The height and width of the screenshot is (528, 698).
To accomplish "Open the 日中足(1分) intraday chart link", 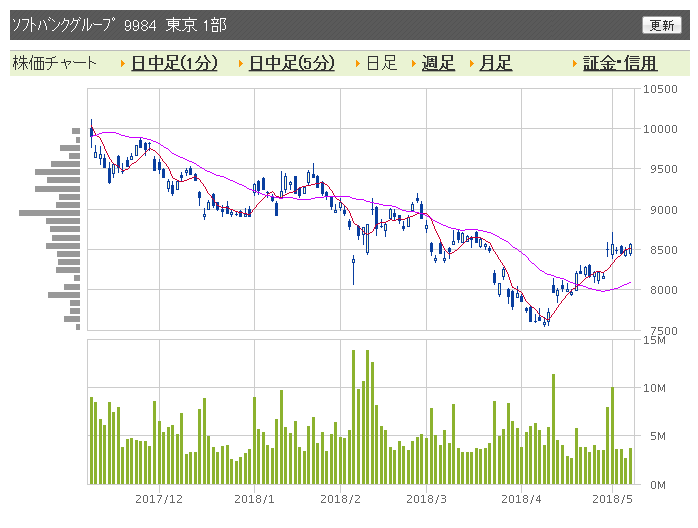I will [x=174, y=63].
